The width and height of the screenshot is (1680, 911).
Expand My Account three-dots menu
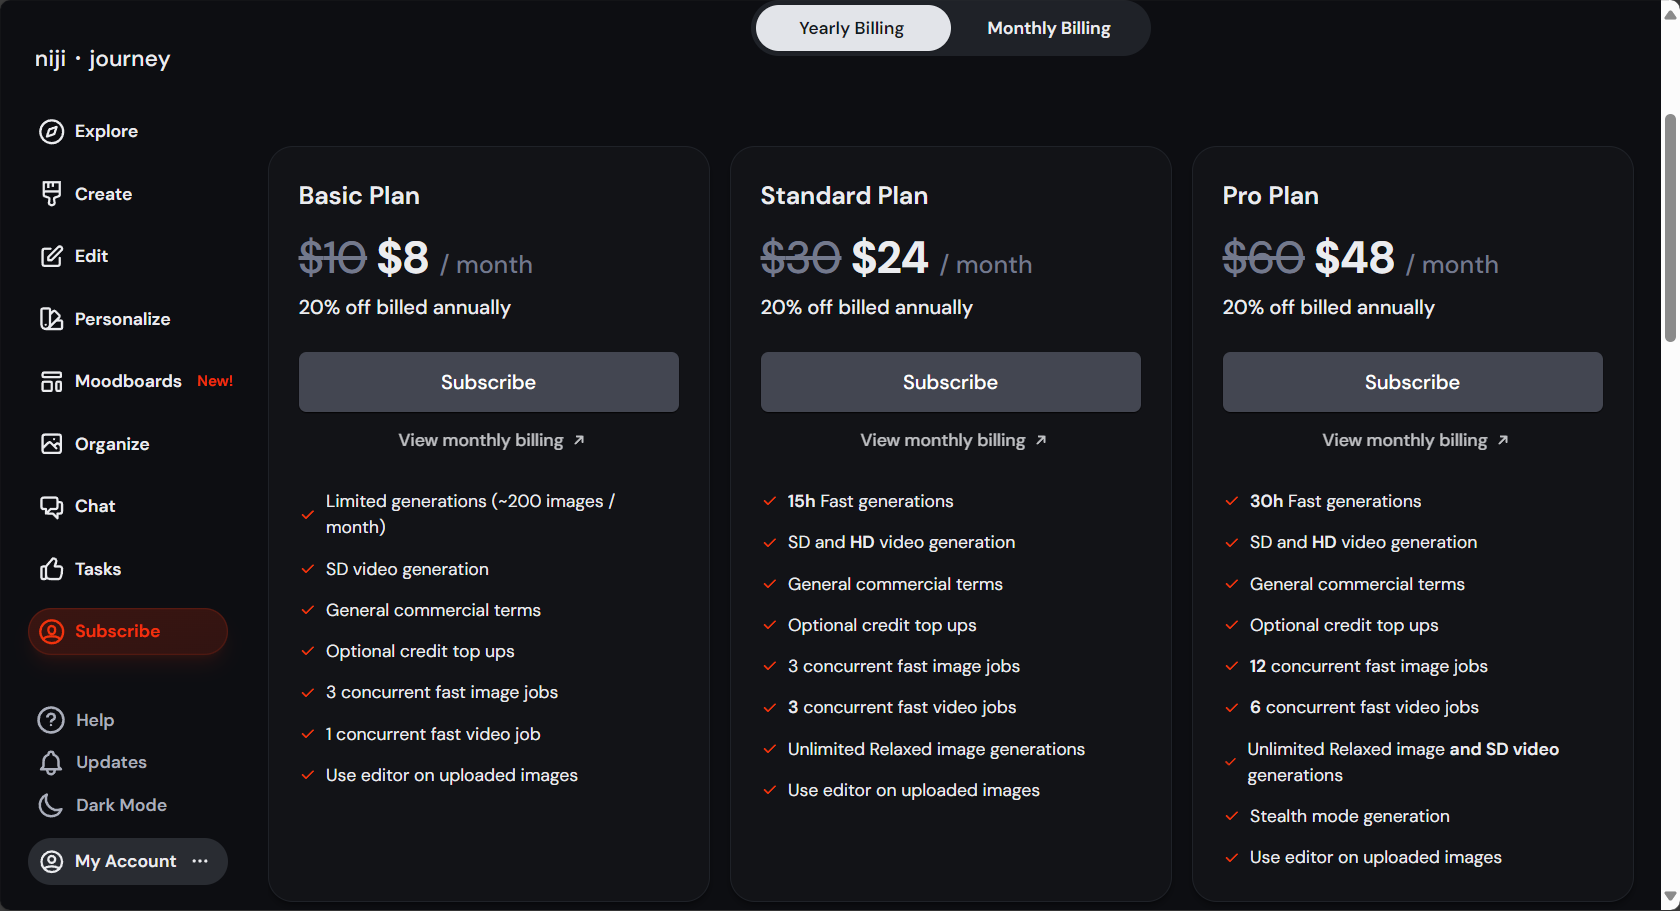pyautogui.click(x=200, y=861)
